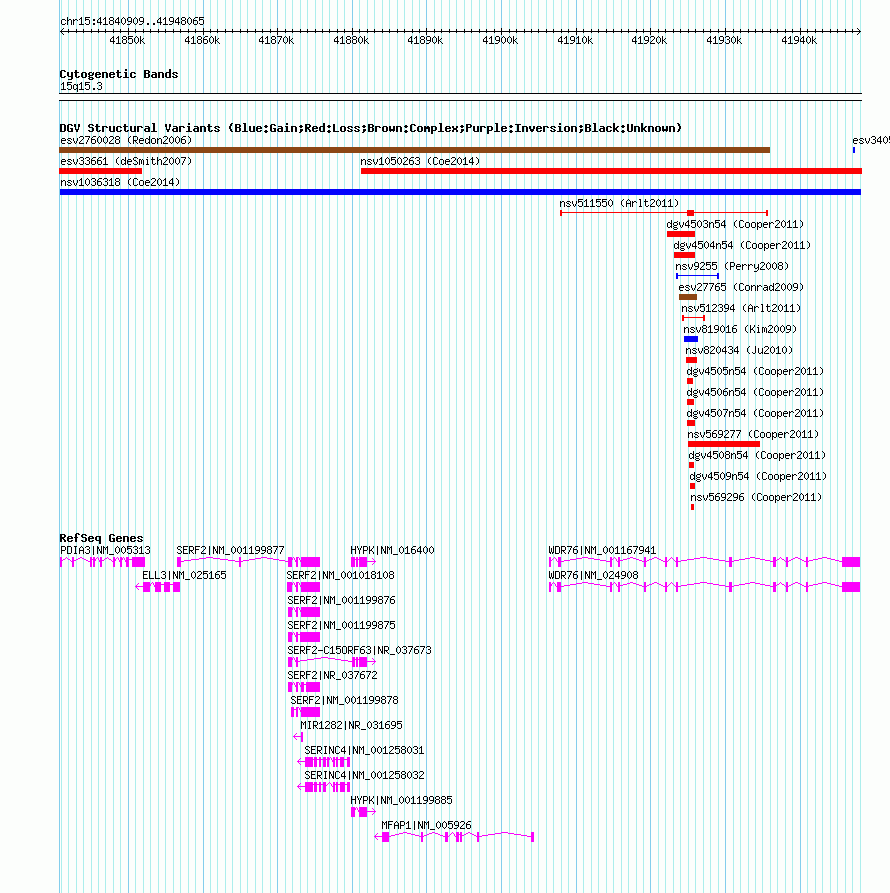Open the WDR76|NM_024908 transcript label
Viewport: 890px width, 893px height.
tap(593, 575)
